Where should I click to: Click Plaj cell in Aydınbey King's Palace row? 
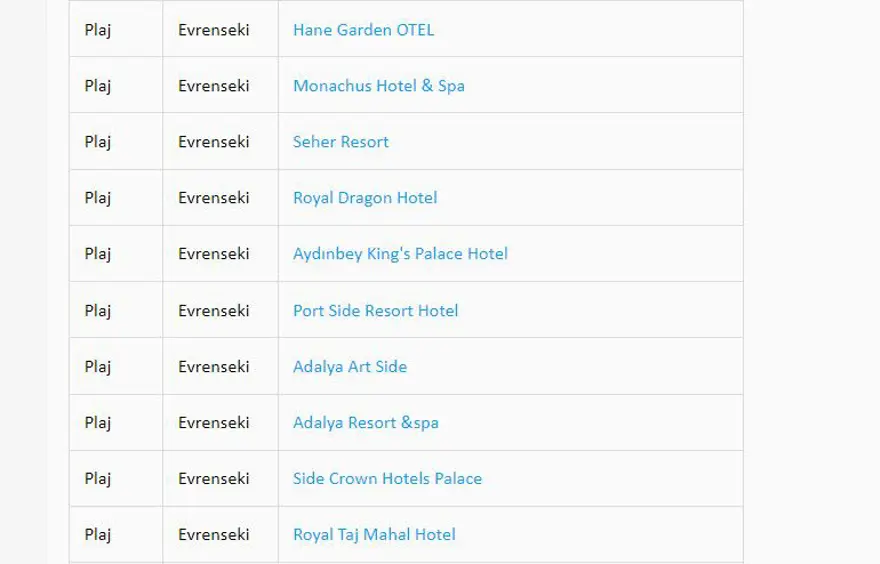coord(98,254)
